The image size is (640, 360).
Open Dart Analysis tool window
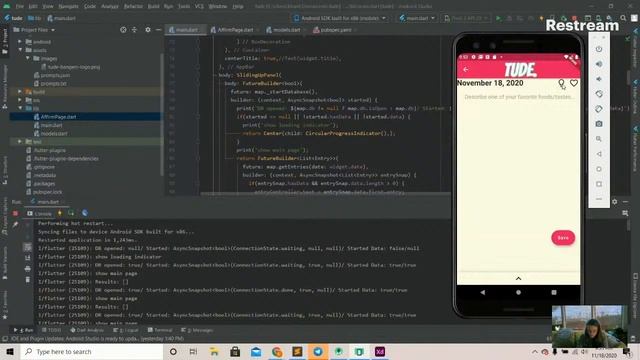[87, 330]
